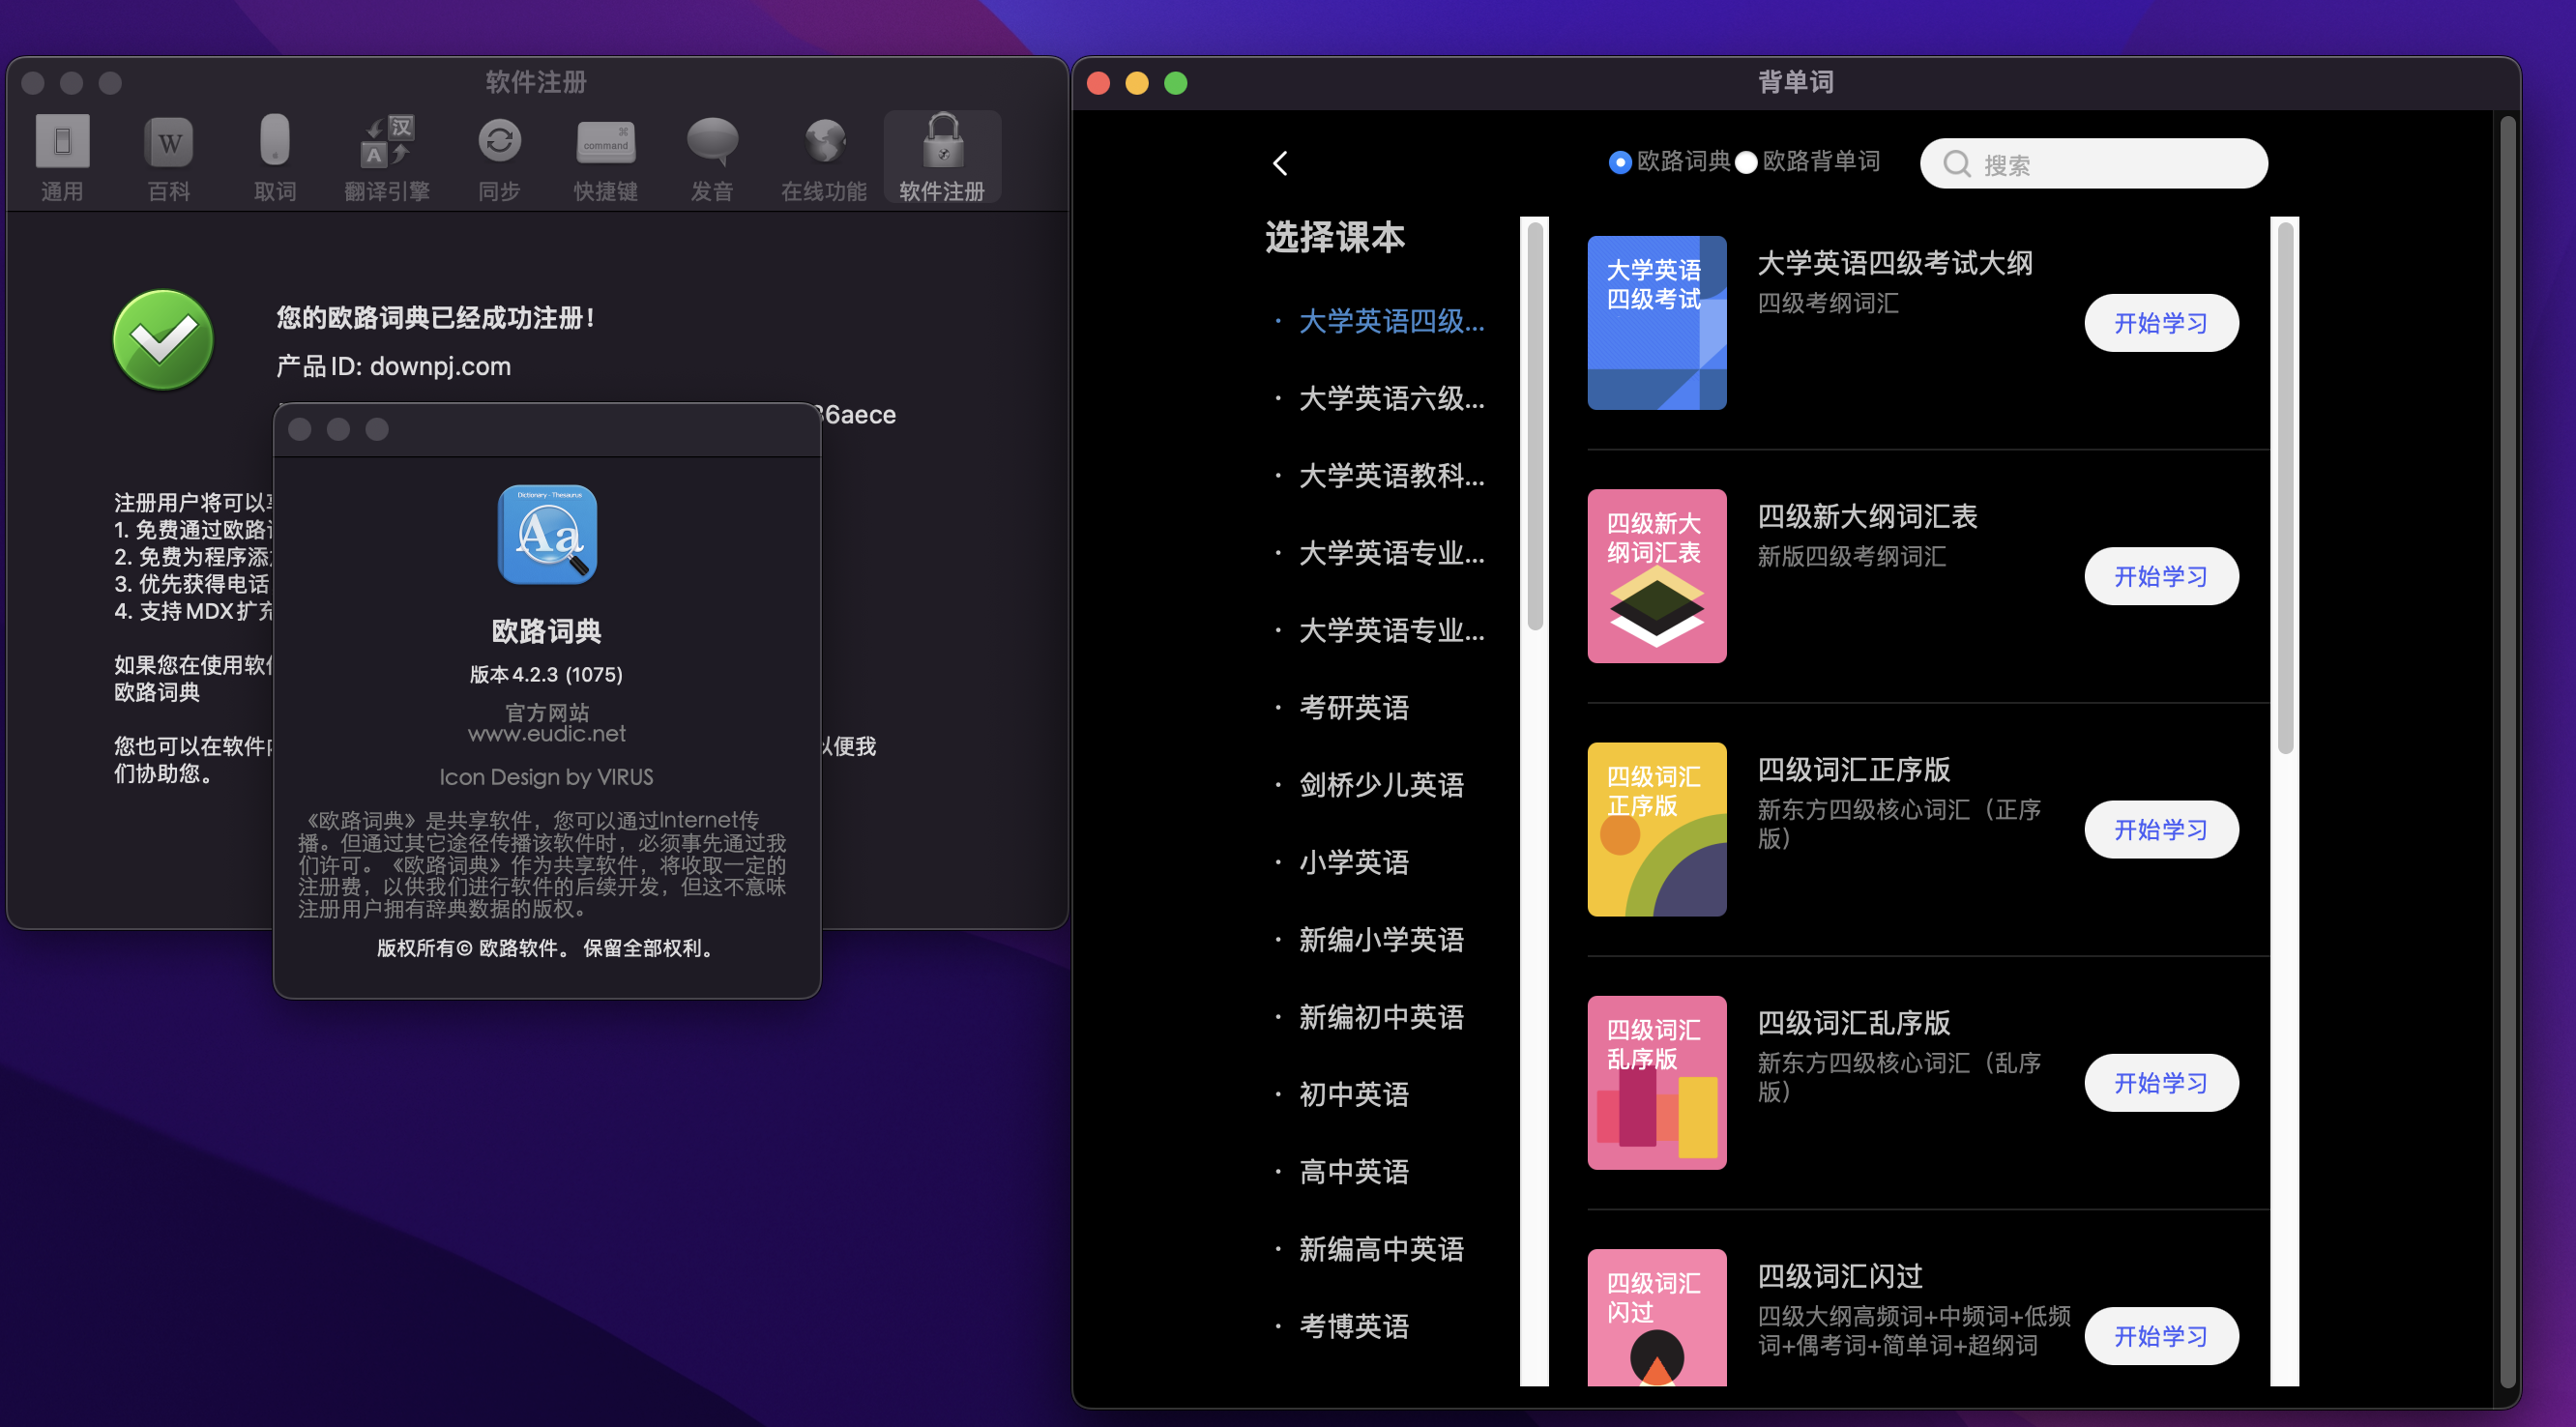Select 大学英语六级 category in sidebar
Image resolution: width=2576 pixels, height=1427 pixels.
(1391, 398)
